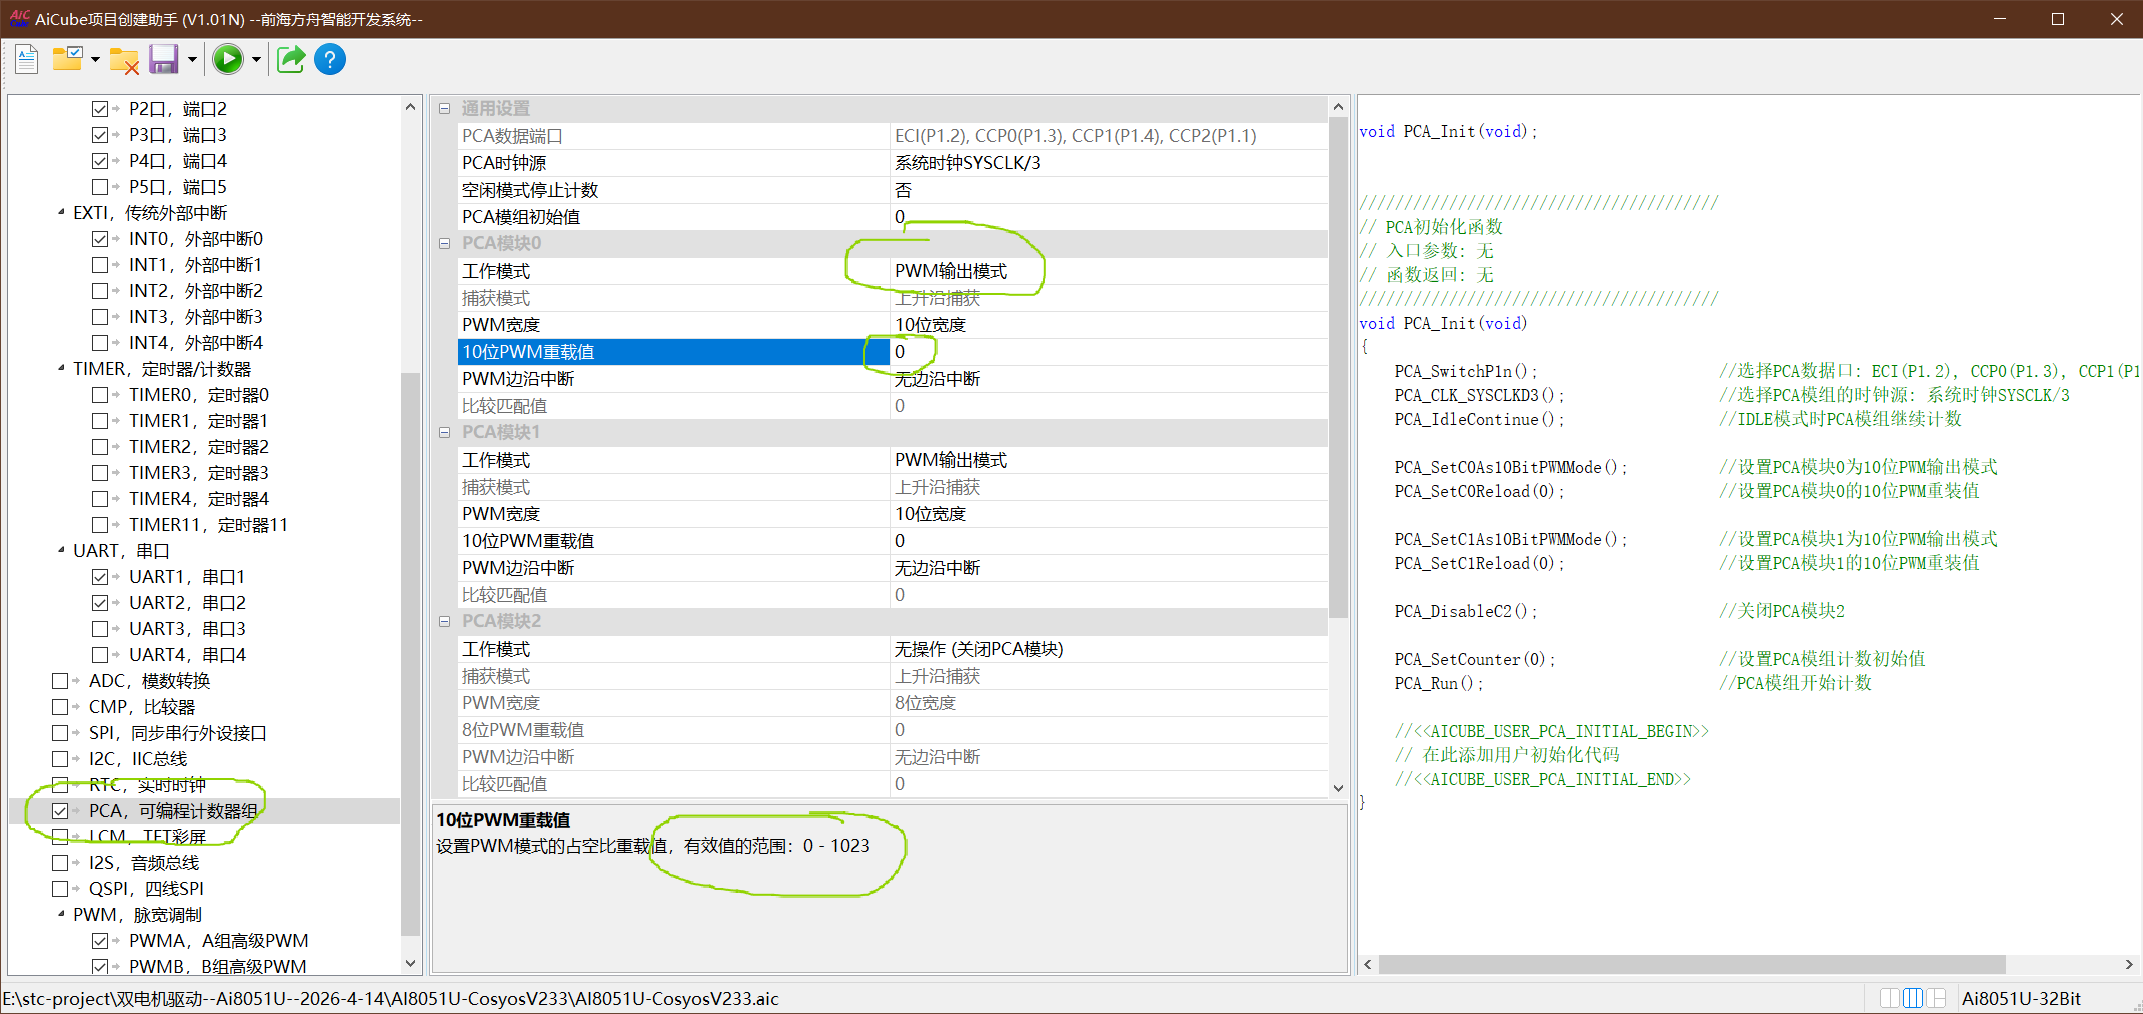Screen dimensions: 2143x1014
Task: Select CMP 比较器 tree item
Action: tap(142, 707)
